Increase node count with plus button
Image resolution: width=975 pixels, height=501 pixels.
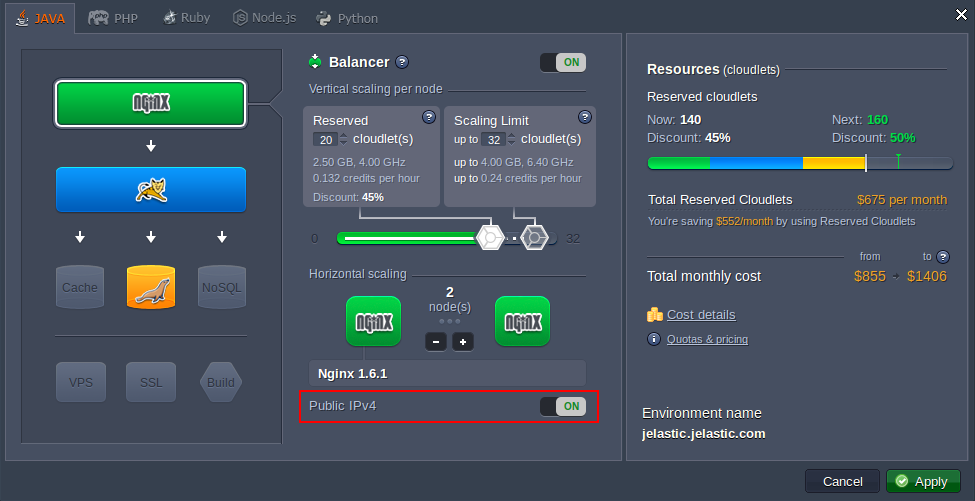(463, 341)
